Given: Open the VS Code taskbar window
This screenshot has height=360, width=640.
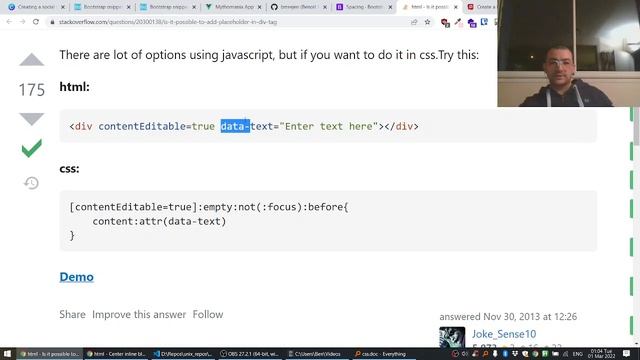Looking at the screenshot, I should coord(183,354).
